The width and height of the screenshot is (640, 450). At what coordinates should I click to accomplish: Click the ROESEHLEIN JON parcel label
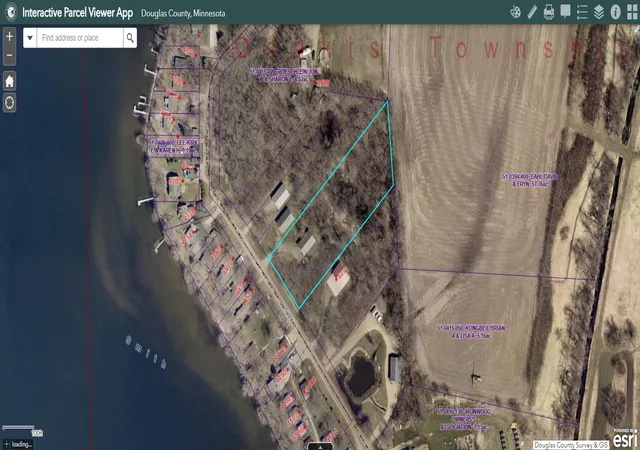click(284, 75)
